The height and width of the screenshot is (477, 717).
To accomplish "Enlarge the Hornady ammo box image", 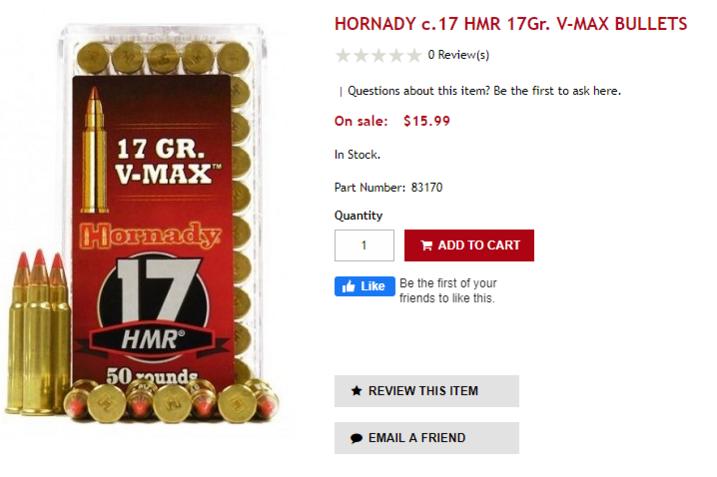I will (x=142, y=220).
